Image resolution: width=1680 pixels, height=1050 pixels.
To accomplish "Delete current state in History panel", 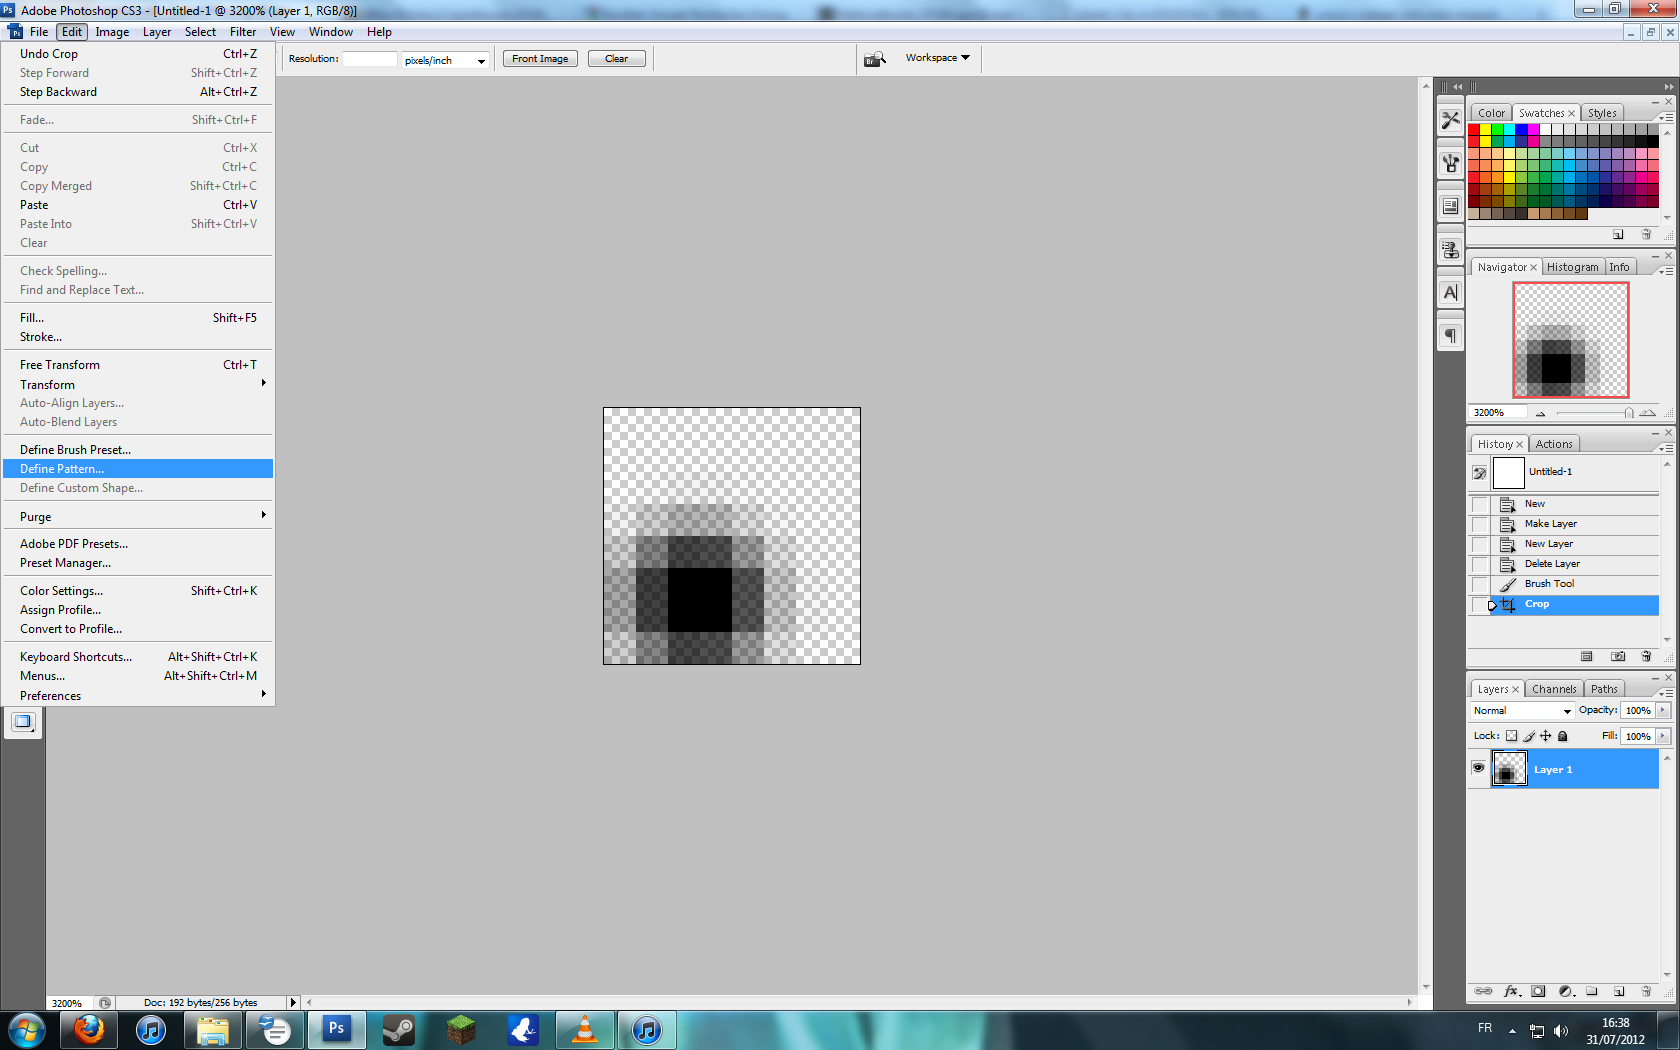I will [x=1646, y=656].
